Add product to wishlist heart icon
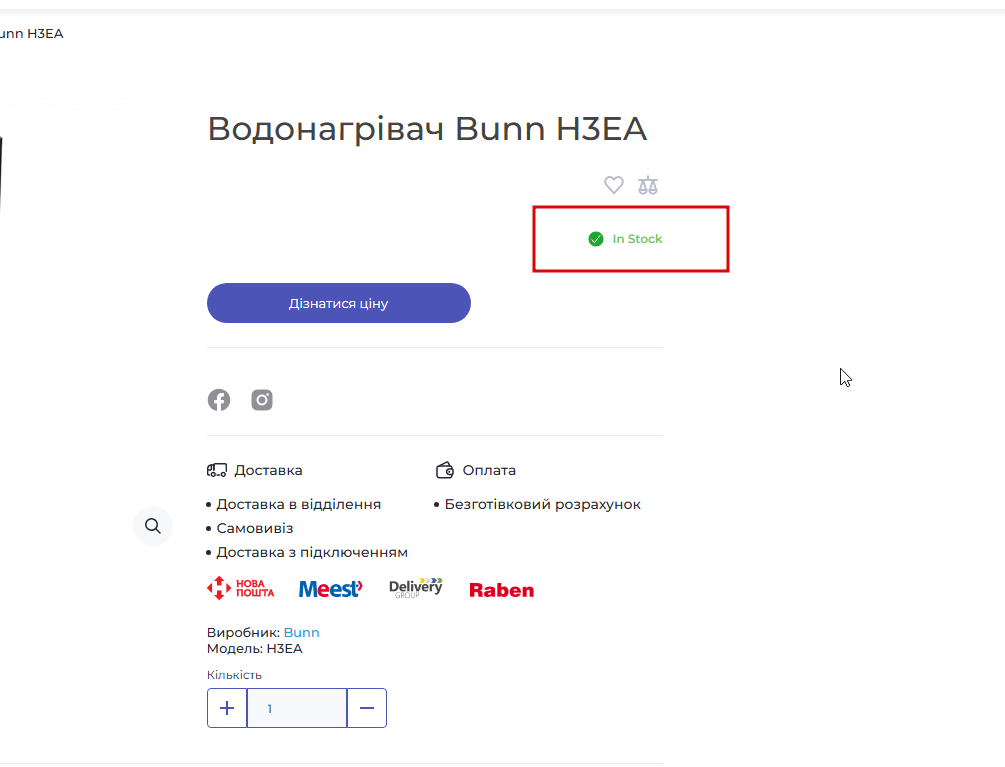The height and width of the screenshot is (767, 1005). pos(613,185)
